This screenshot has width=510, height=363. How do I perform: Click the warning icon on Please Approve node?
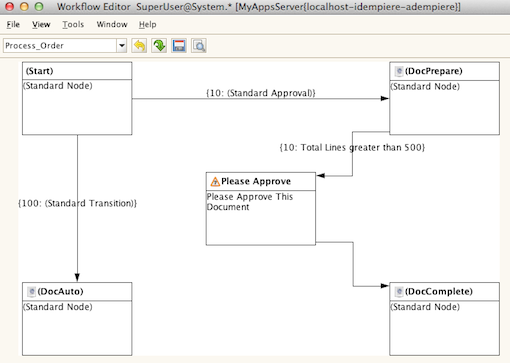pyautogui.click(x=215, y=182)
